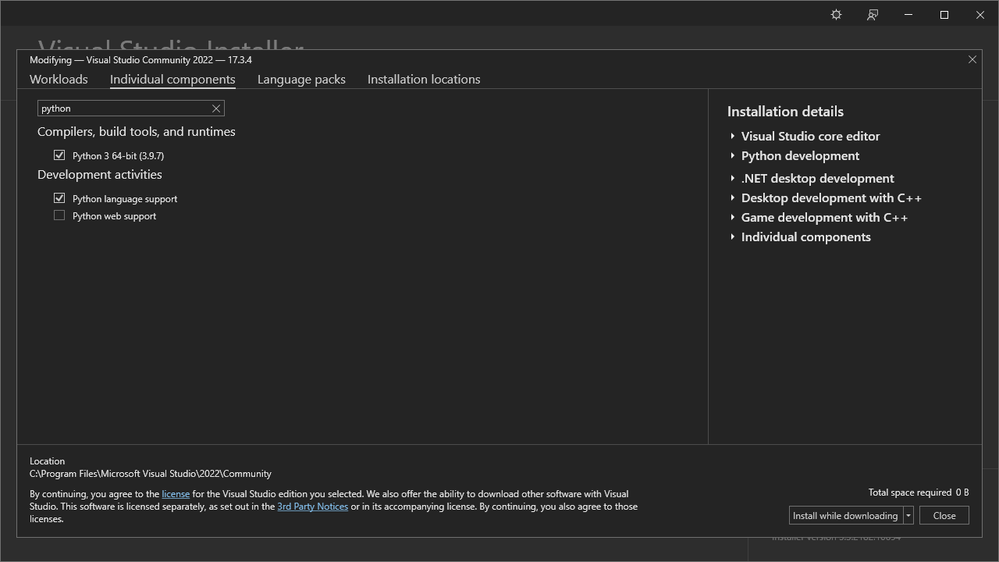Expand Desktop development with C++

733,198
